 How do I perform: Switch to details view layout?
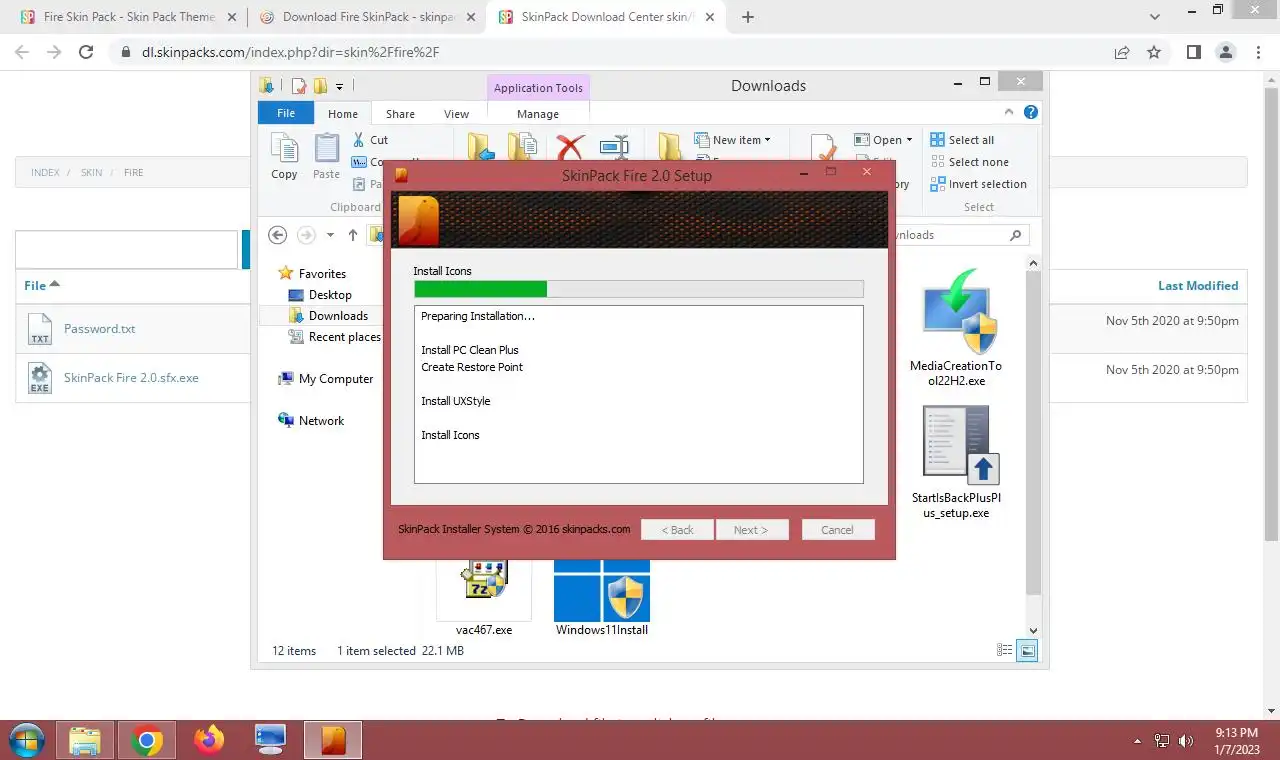[1005, 651]
